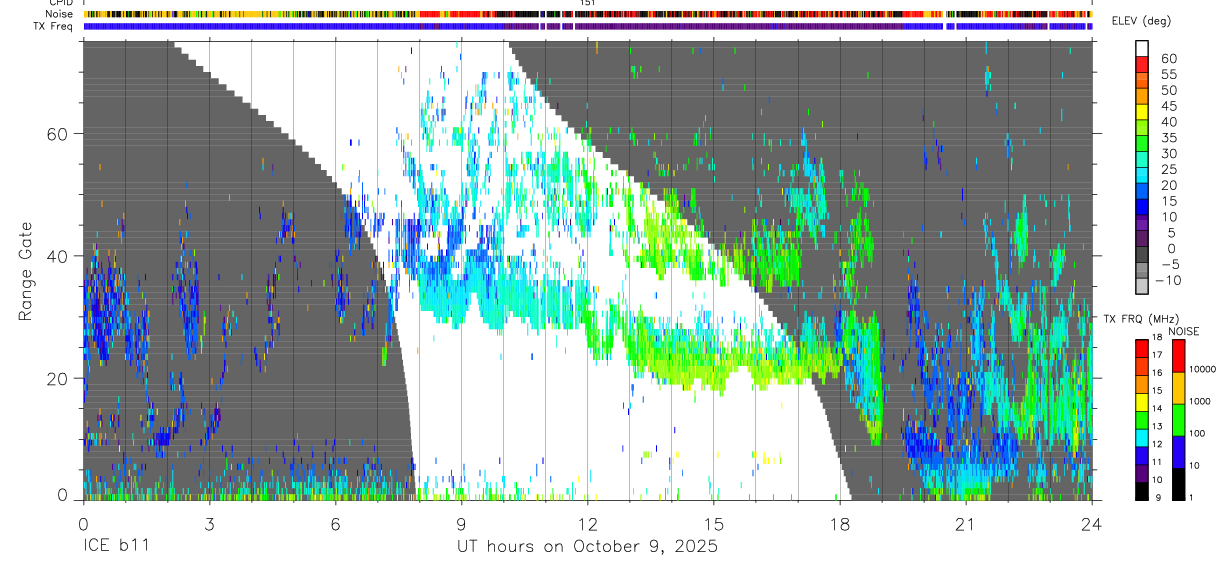The image size is (1228, 567).
Task: Click x-axis tick label '18'
Action: pos(840,523)
